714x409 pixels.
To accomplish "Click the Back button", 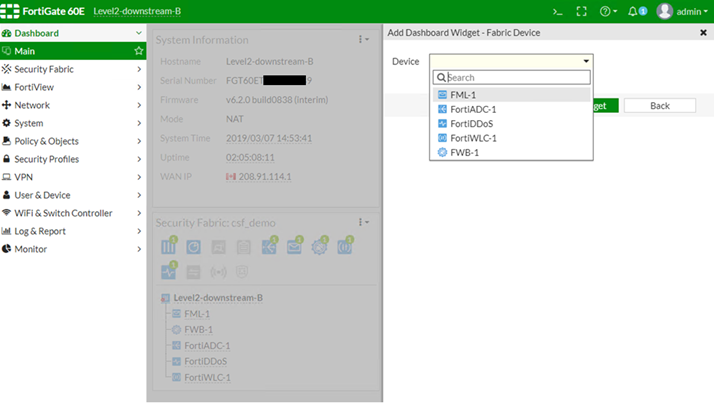I will pos(659,105).
